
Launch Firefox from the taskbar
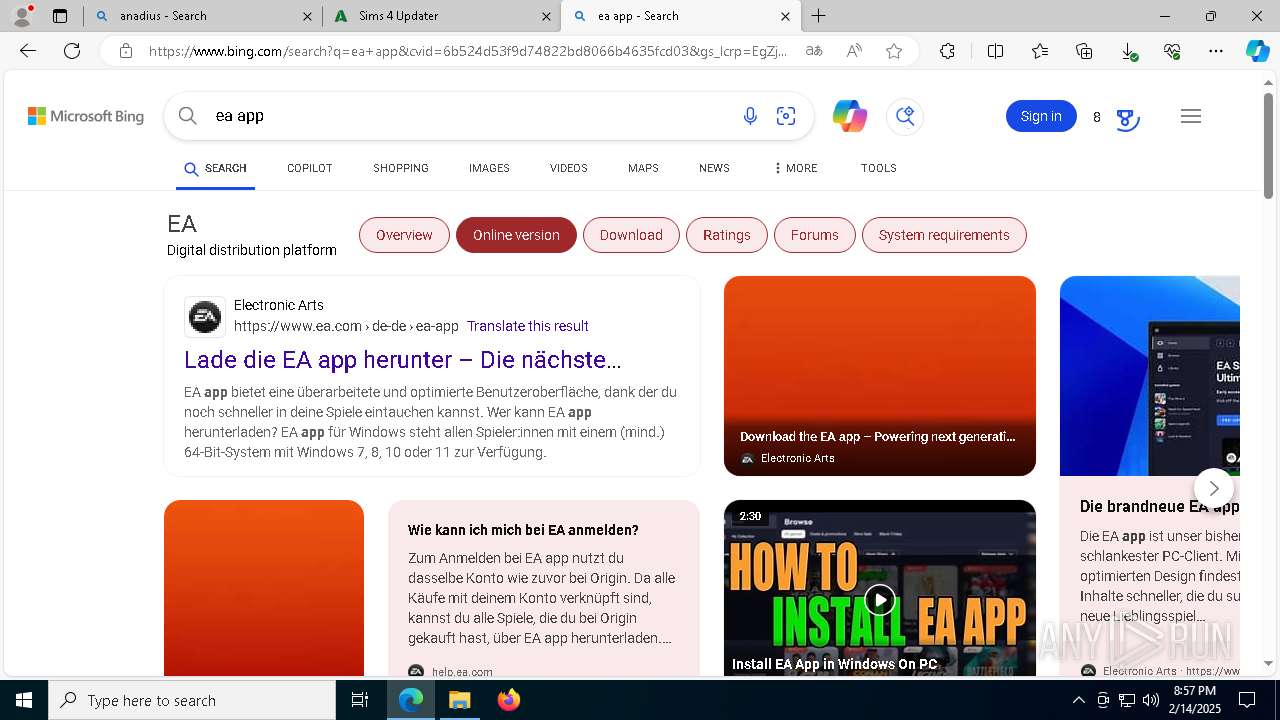coord(509,700)
